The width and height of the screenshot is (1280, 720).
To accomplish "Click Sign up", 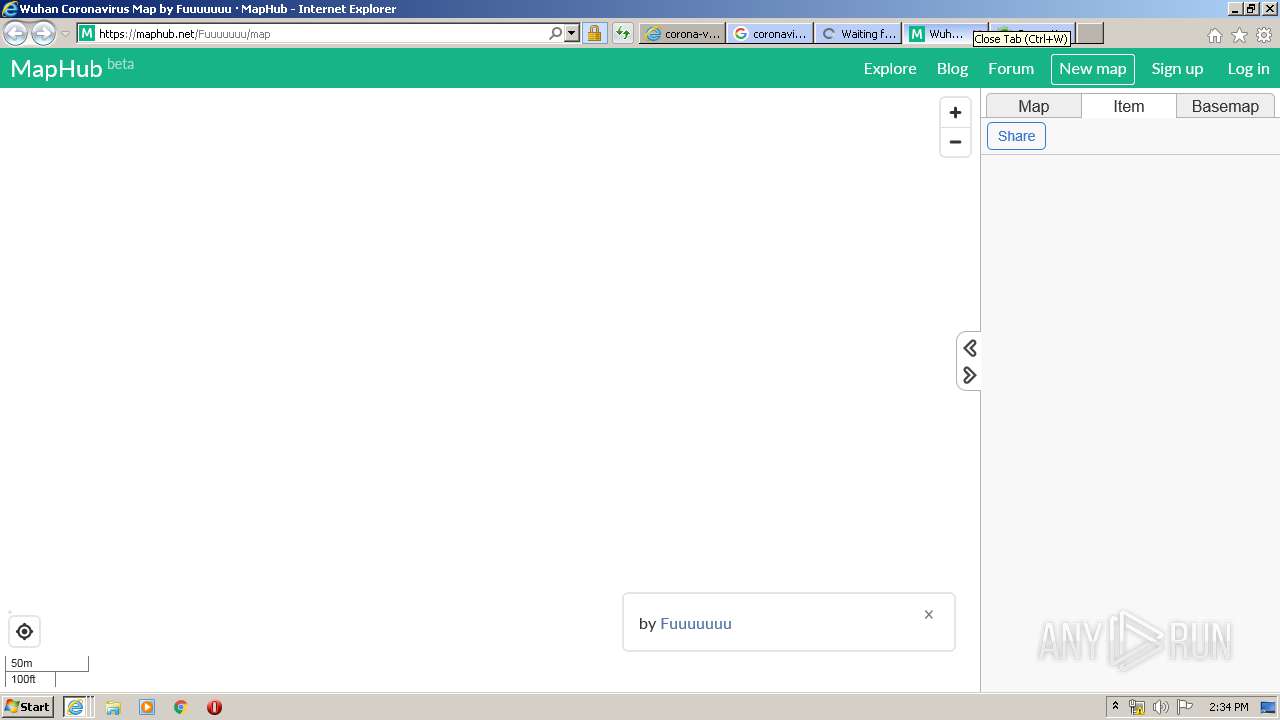I will (x=1177, y=69).
